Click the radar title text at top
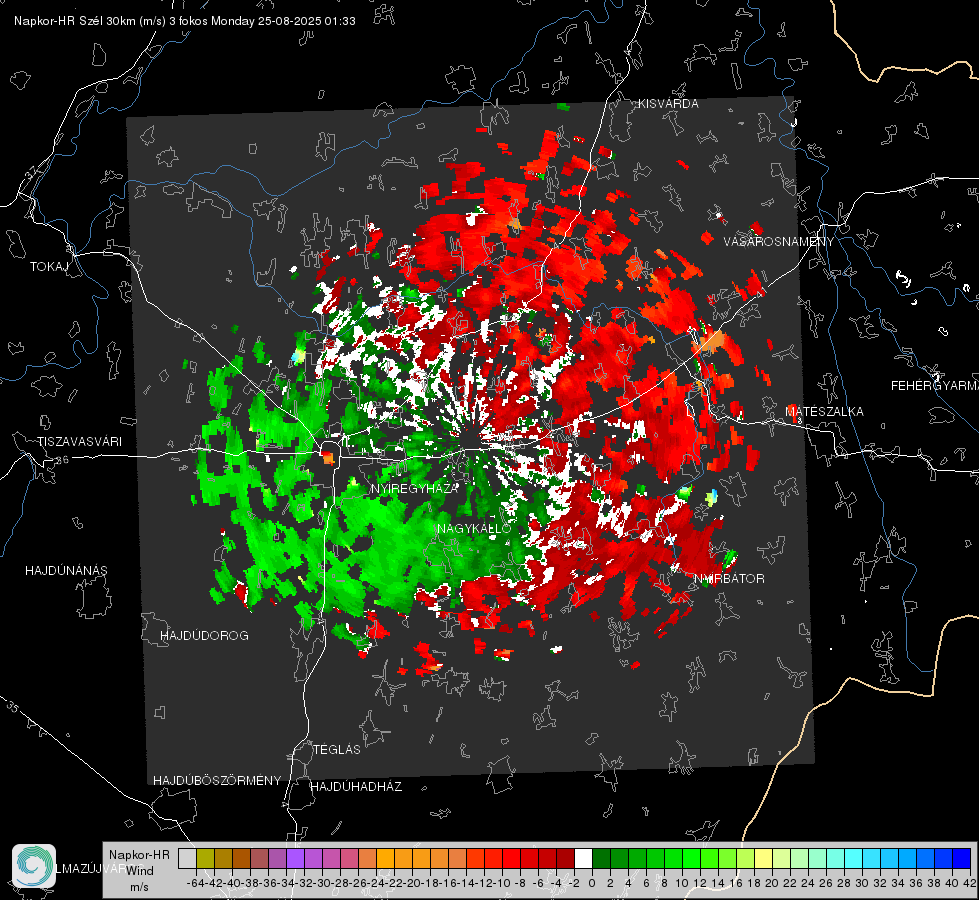Screen dimensions: 979x900 point(185,21)
